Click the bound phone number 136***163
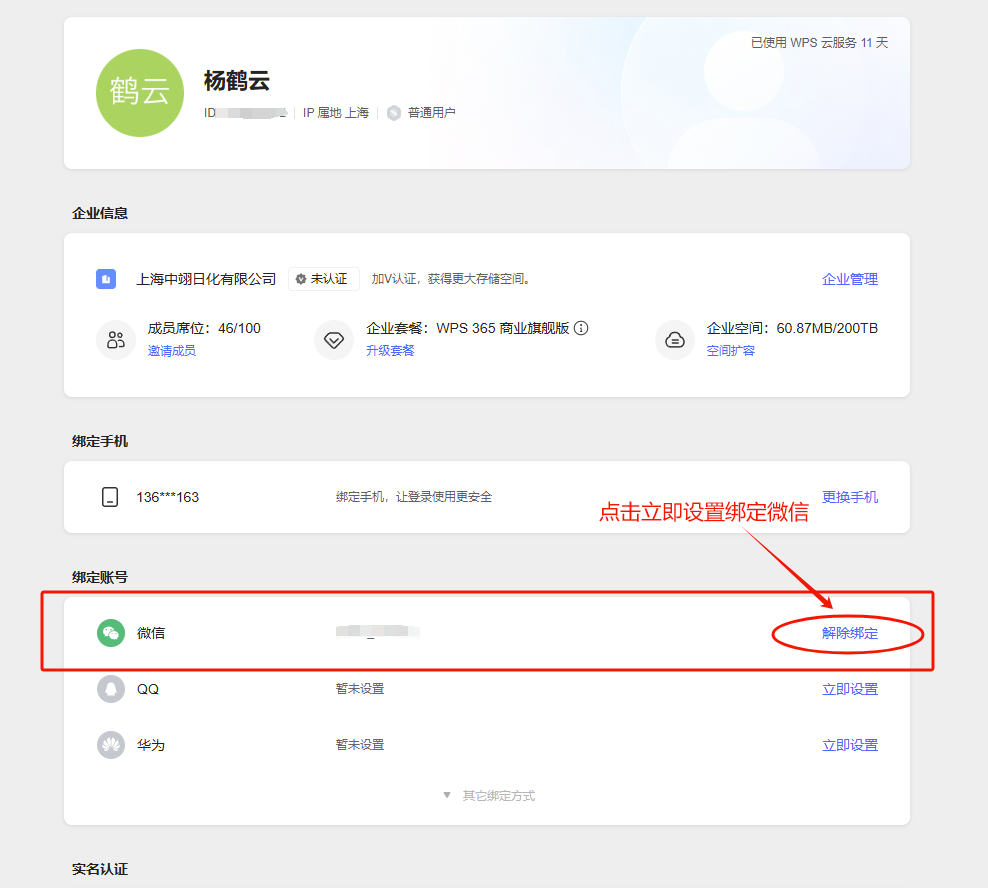988x888 pixels. tap(168, 497)
